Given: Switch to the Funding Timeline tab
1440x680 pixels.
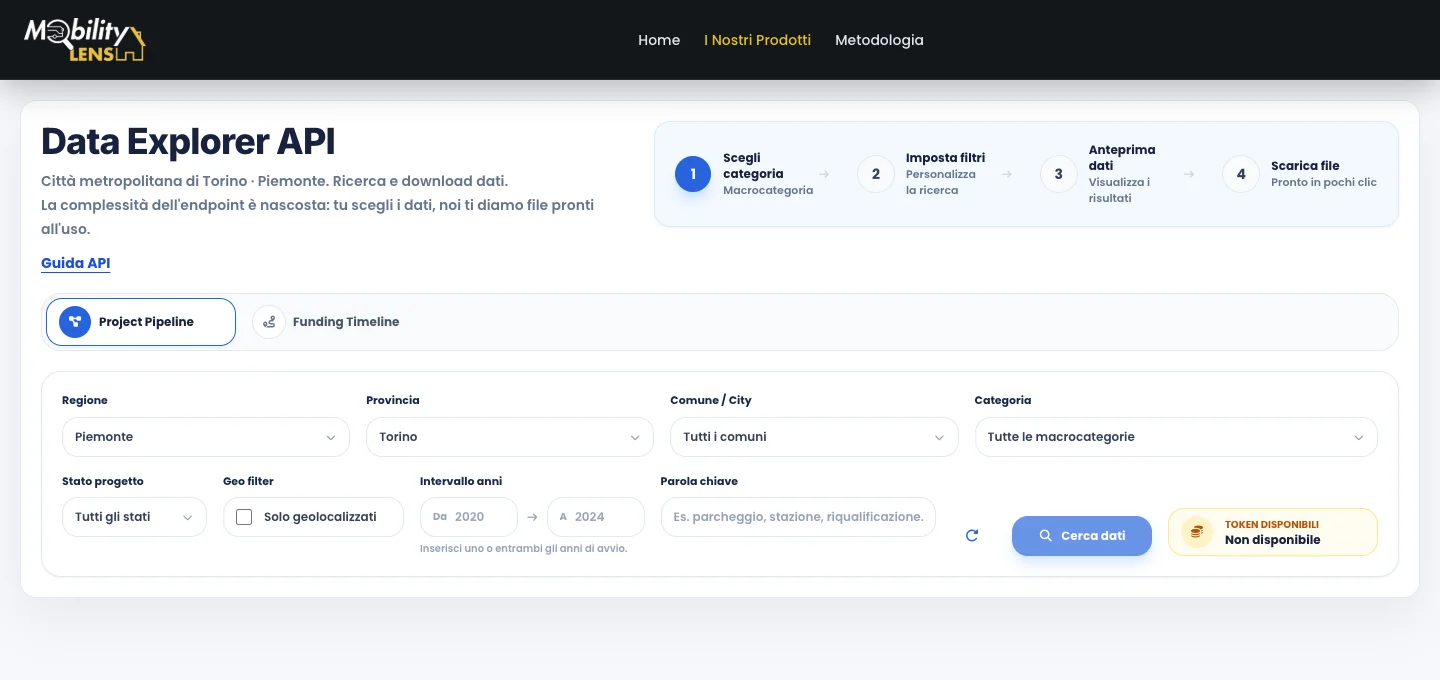Looking at the screenshot, I should 328,322.
